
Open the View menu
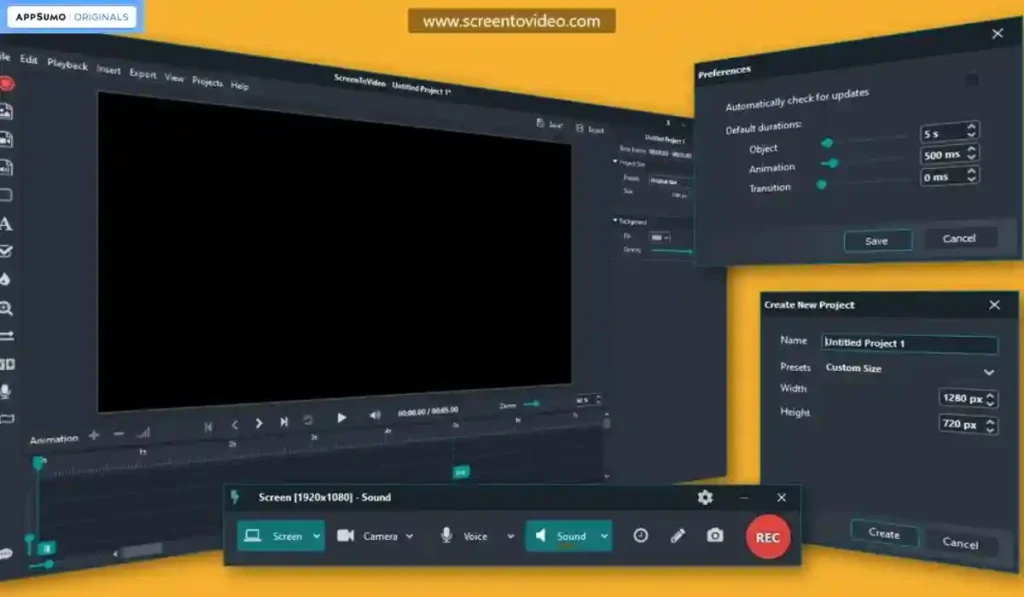tap(174, 77)
